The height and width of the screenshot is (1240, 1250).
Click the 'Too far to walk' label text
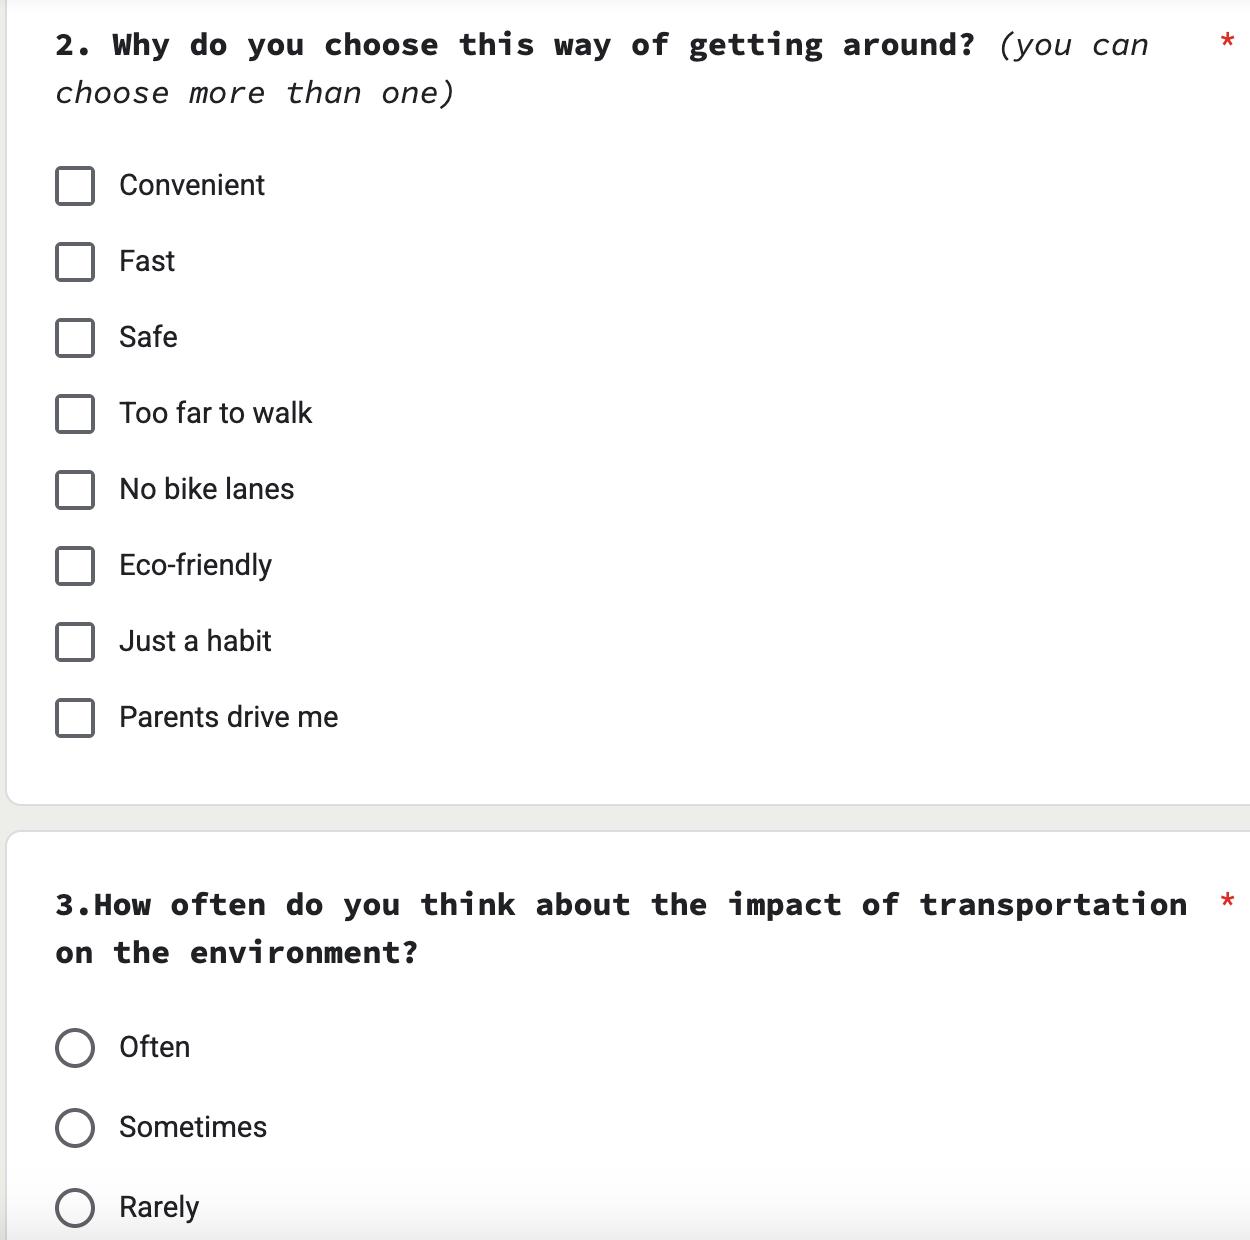215,413
